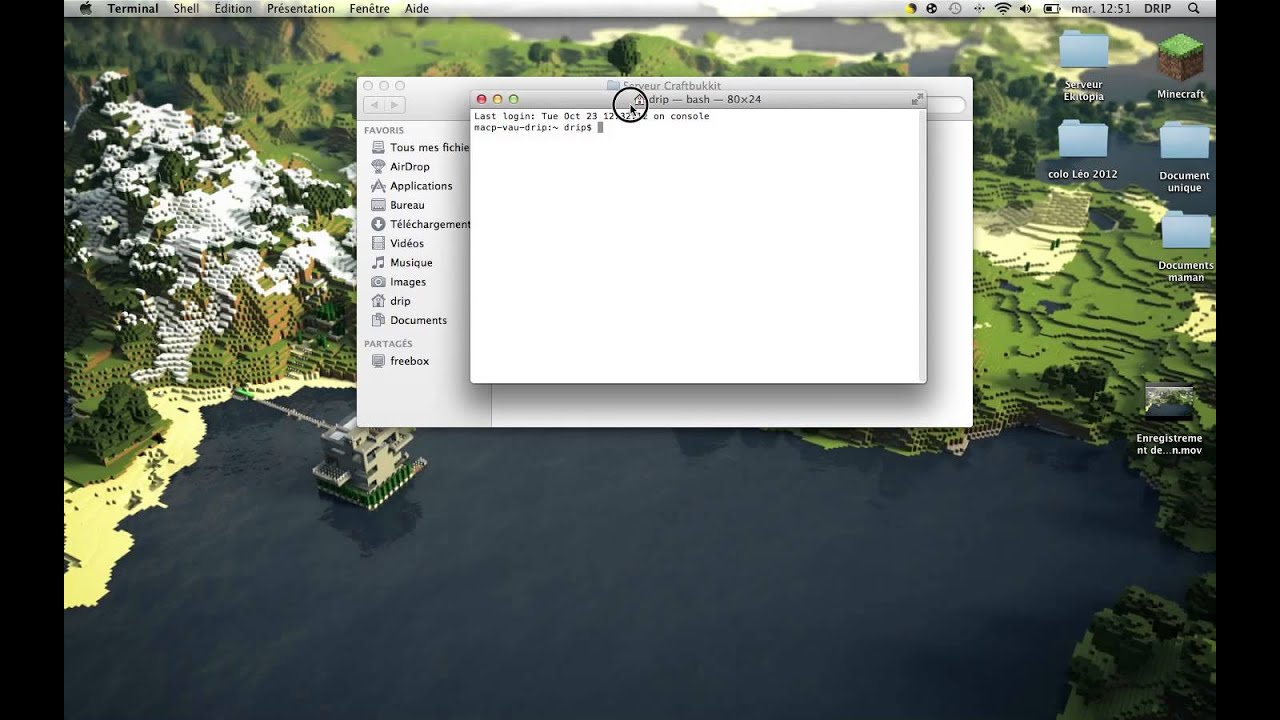Click the FAVORIS sidebar heading

point(384,130)
